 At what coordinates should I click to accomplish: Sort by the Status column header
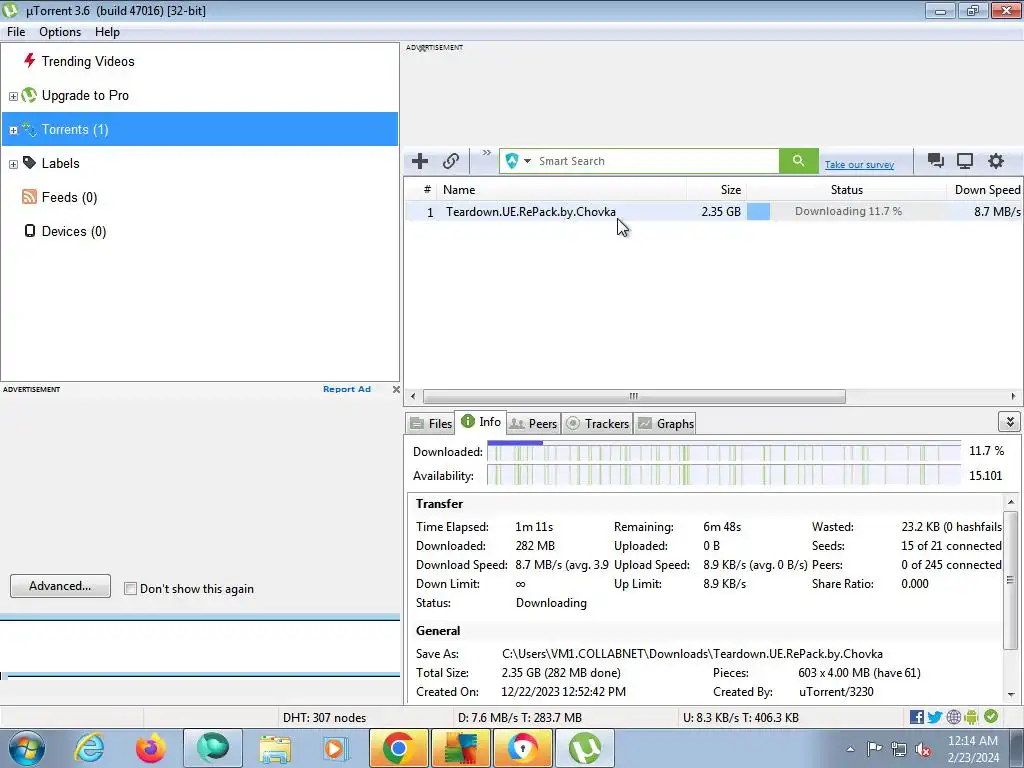(846, 189)
